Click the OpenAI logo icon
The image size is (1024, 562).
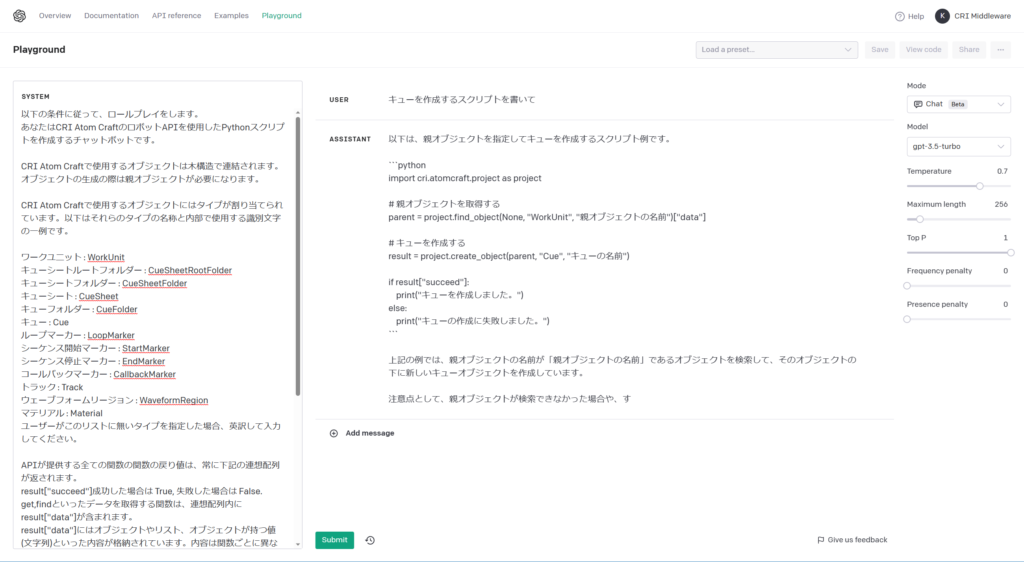(20, 16)
